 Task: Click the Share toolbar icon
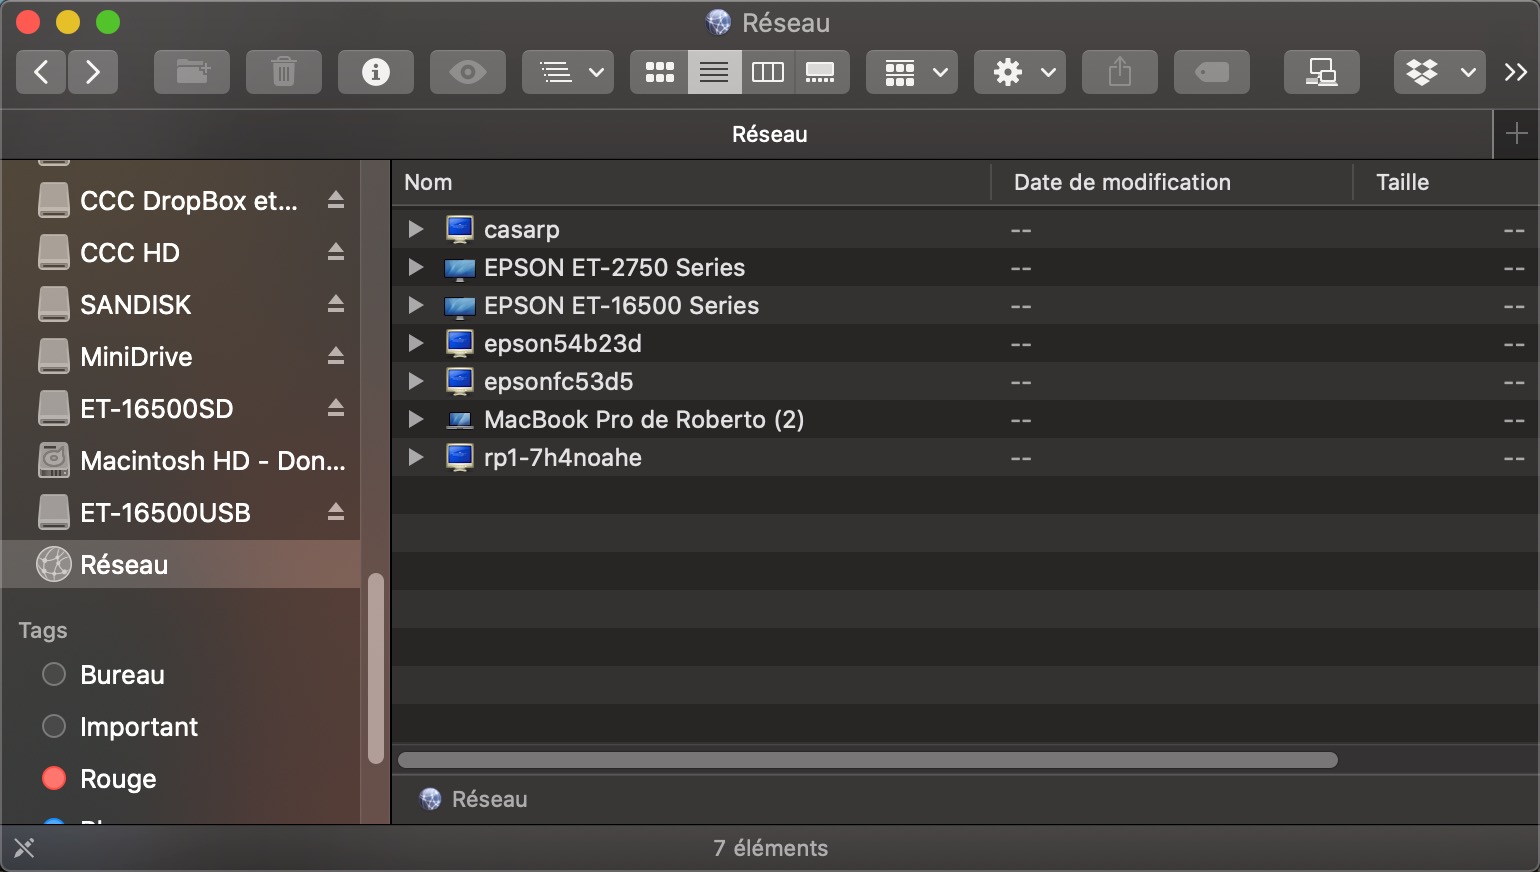pyautogui.click(x=1120, y=72)
